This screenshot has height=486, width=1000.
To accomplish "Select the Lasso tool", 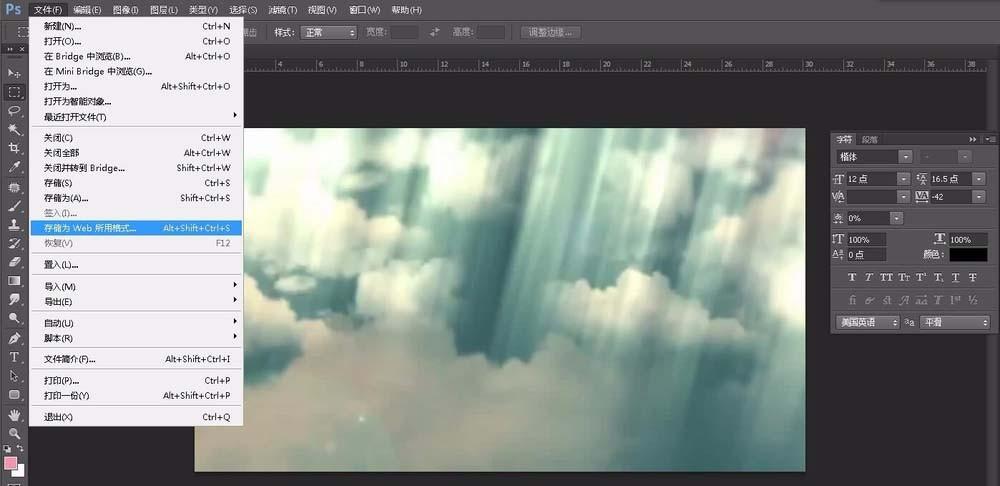I will (x=13, y=111).
